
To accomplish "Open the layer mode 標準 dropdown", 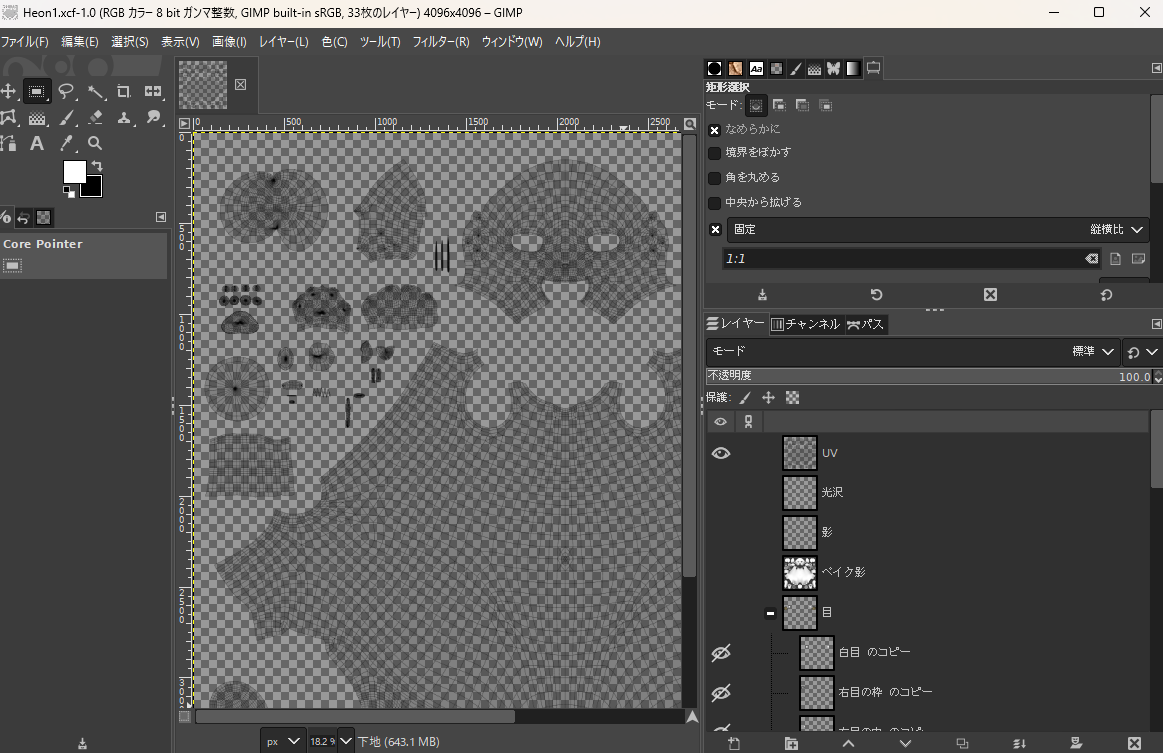I will [x=1093, y=352].
